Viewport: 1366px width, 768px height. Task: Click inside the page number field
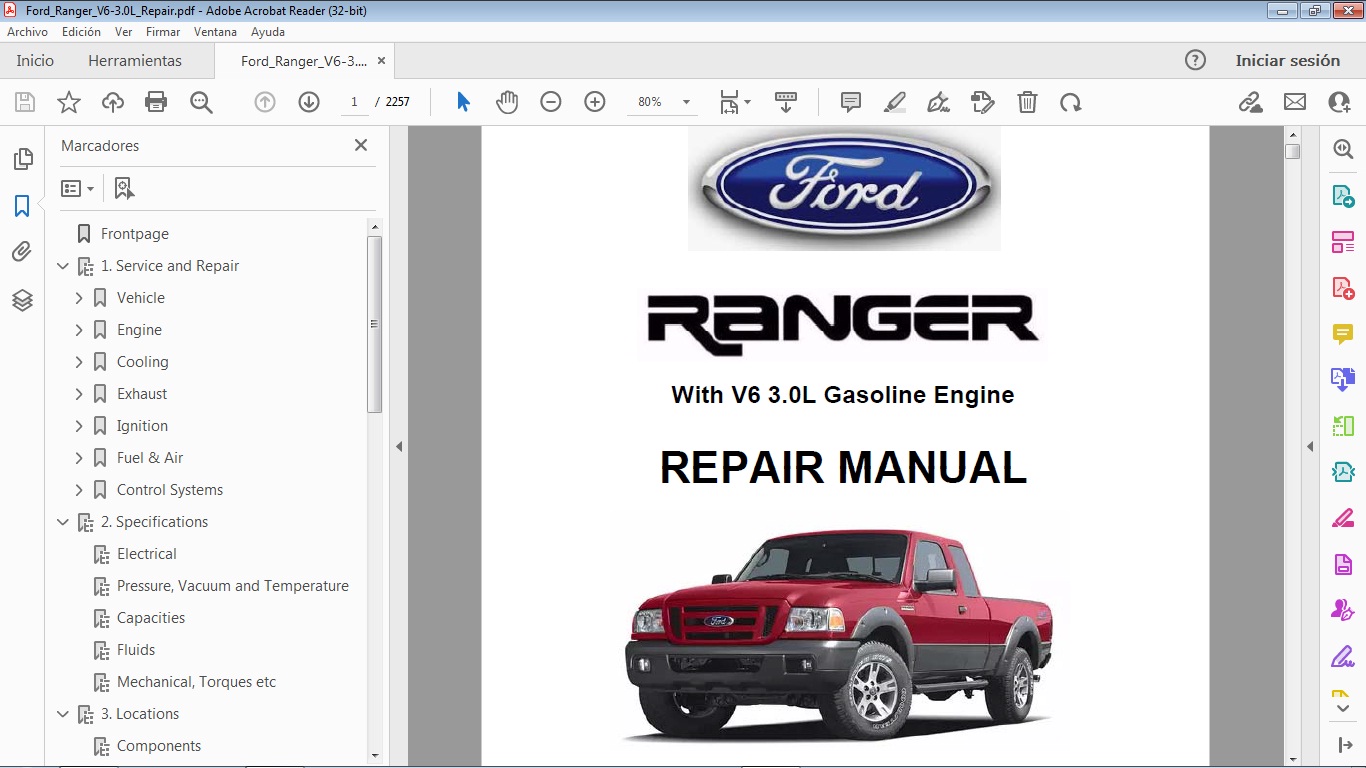tap(354, 101)
